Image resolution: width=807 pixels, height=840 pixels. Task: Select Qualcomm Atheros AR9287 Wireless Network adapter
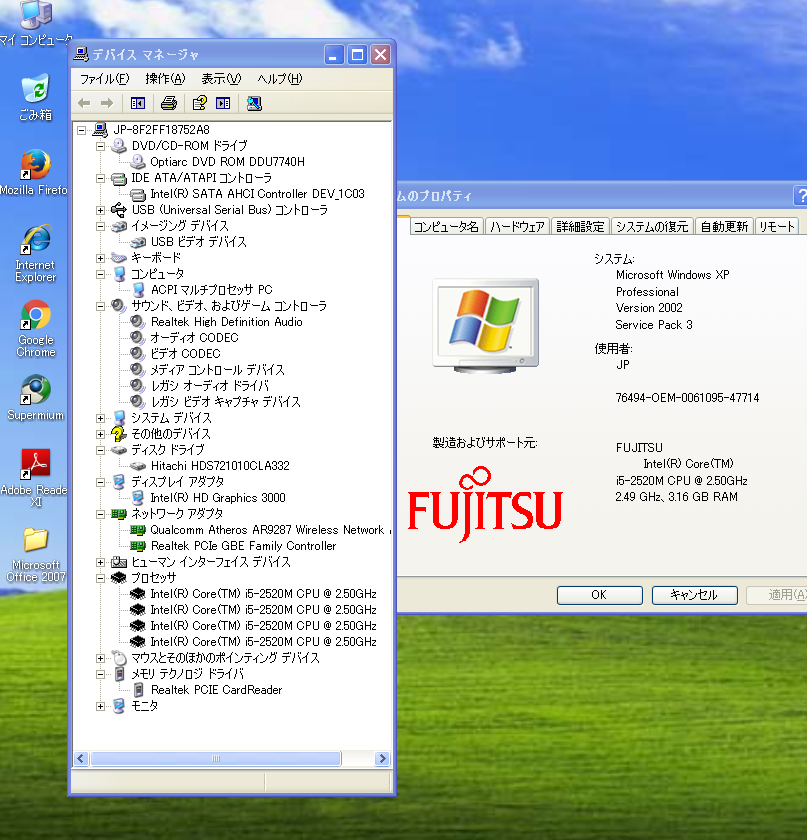pyautogui.click(x=267, y=530)
